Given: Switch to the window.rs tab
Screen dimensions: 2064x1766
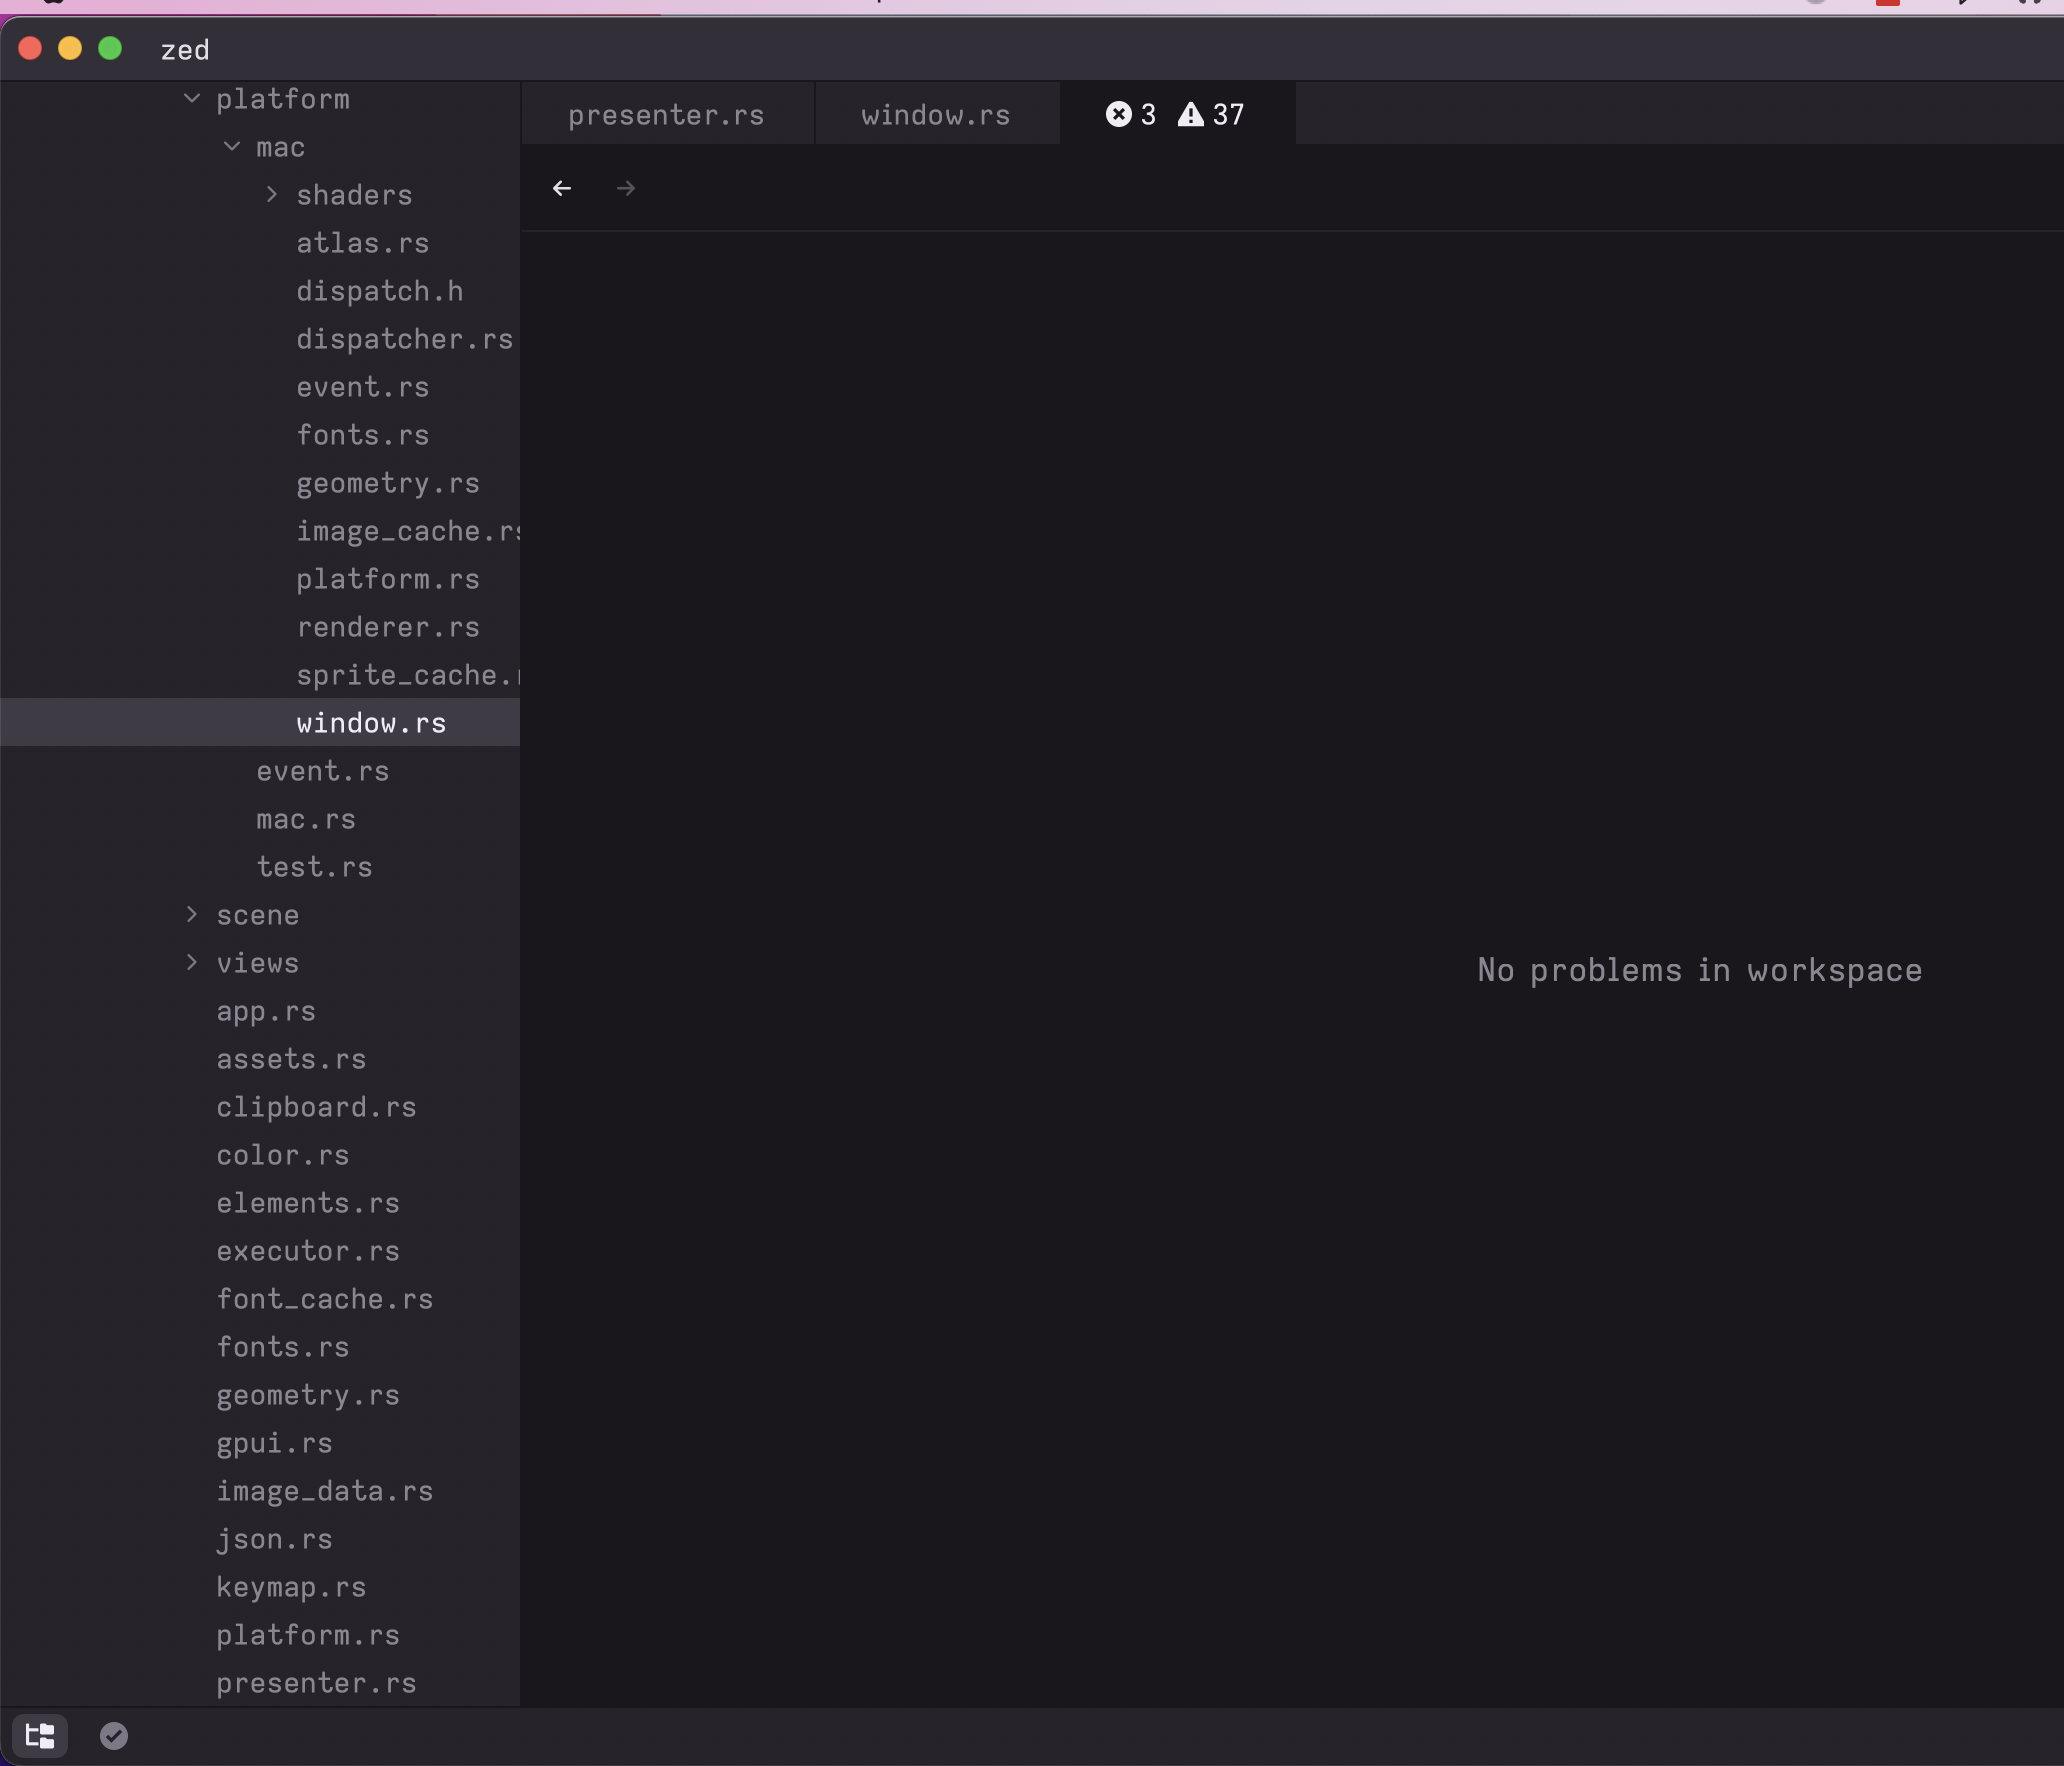Looking at the screenshot, I should [935, 114].
